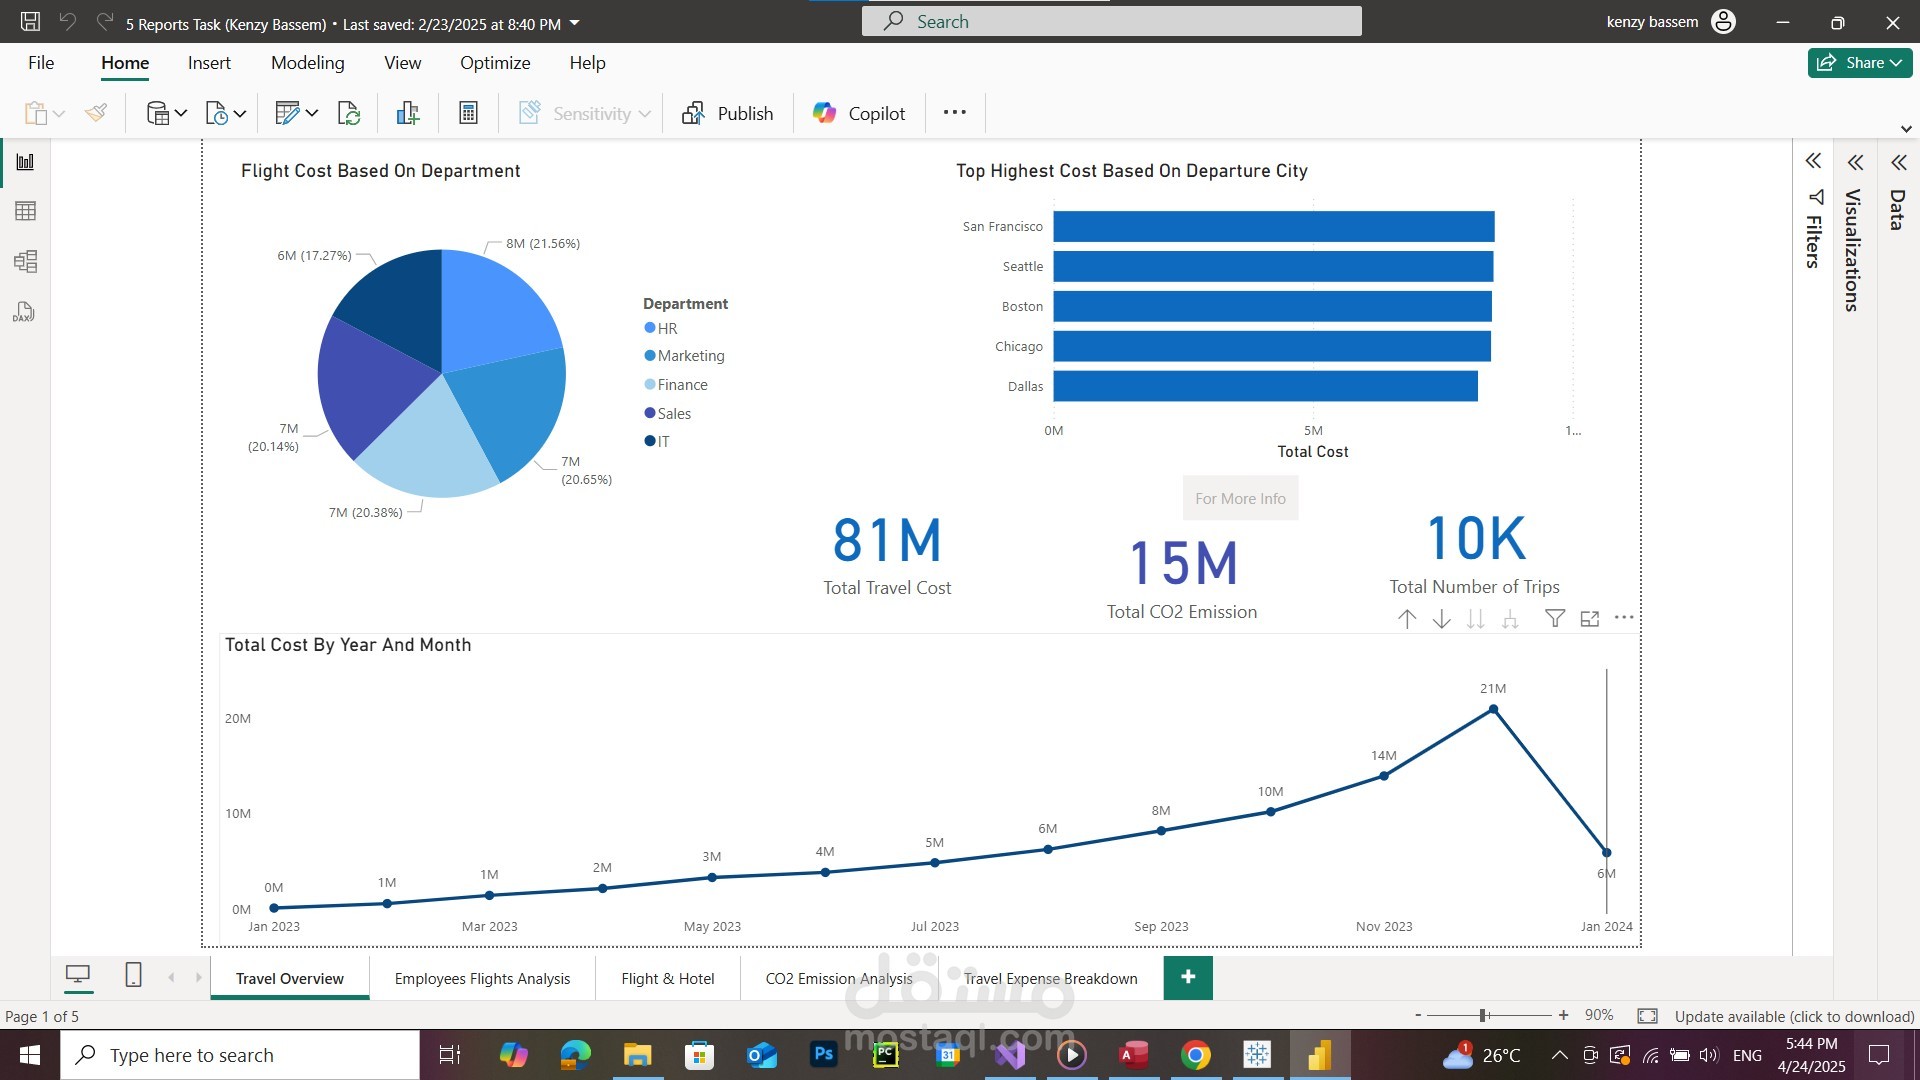Switch to CO2 Emission Analysis page
The image size is (1920, 1080).
click(x=839, y=978)
